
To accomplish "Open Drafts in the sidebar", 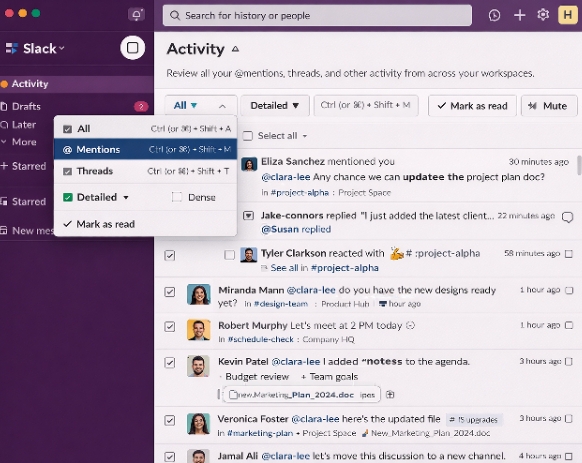I will [77, 107].
